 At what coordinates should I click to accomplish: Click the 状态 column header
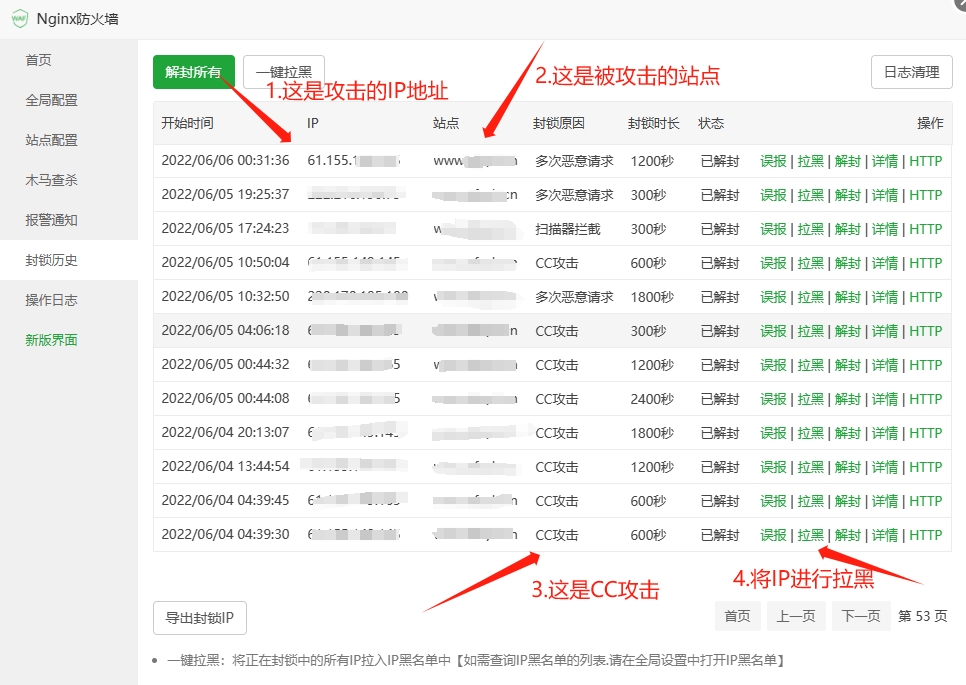click(x=711, y=123)
